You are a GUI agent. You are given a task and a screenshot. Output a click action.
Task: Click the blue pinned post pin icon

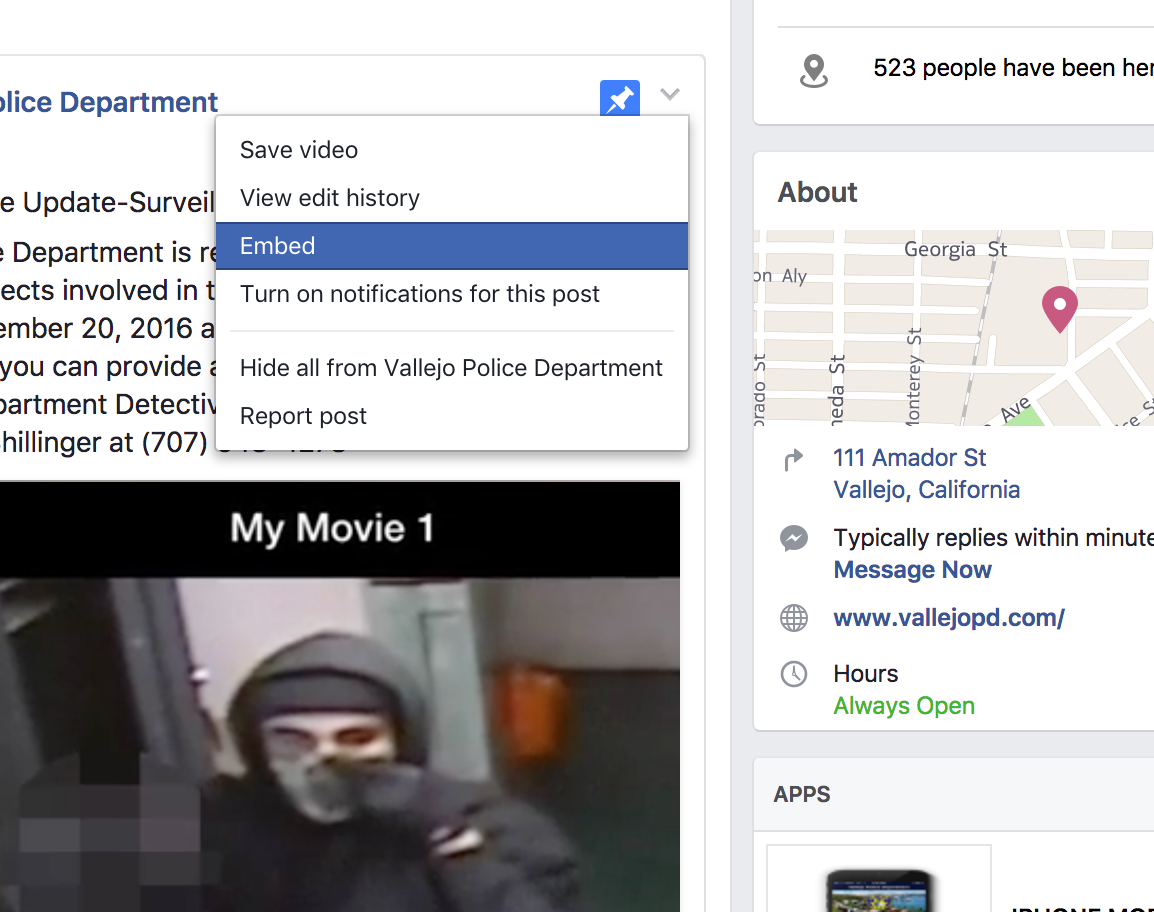[x=620, y=98]
